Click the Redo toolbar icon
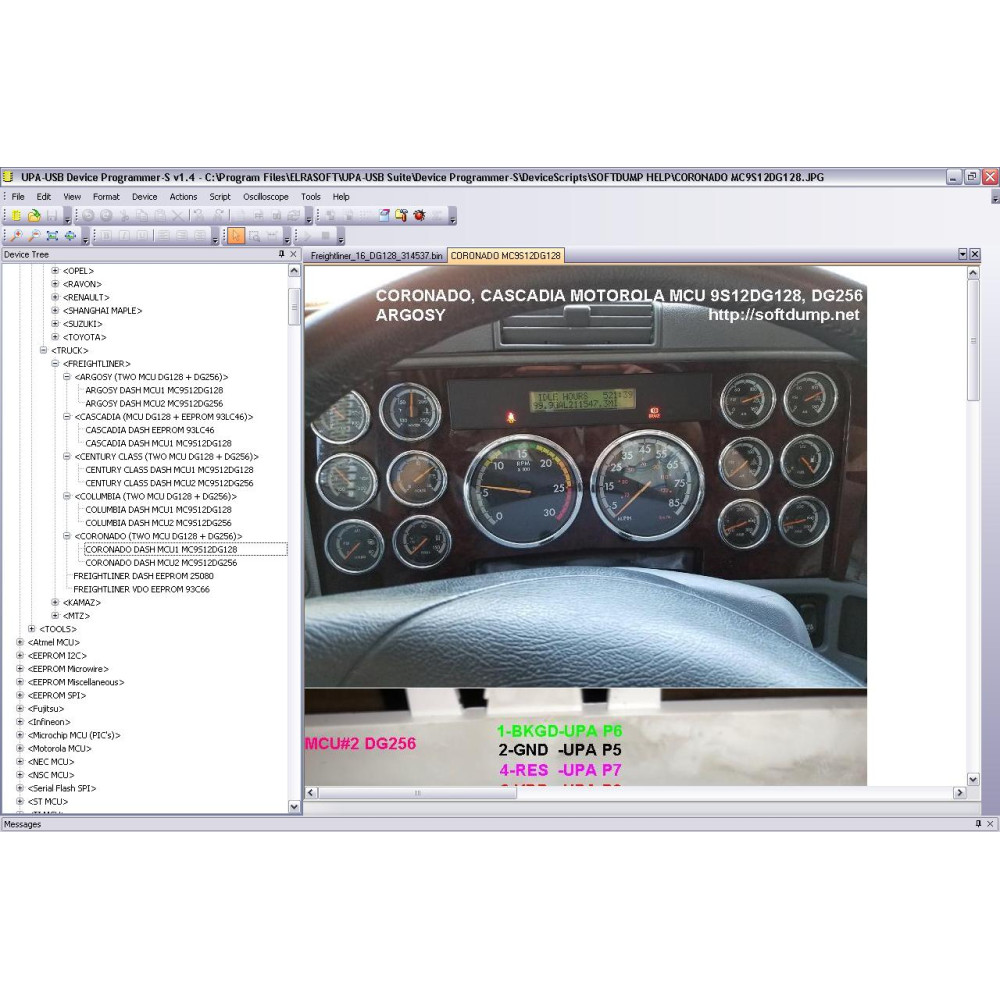Screen dimensions: 1000x1000 pyautogui.click(x=106, y=216)
